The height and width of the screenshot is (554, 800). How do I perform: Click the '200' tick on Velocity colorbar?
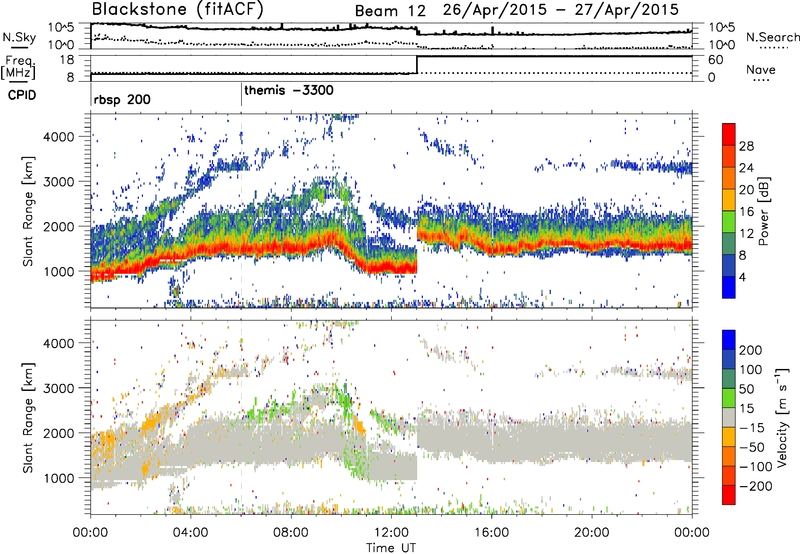pos(751,350)
